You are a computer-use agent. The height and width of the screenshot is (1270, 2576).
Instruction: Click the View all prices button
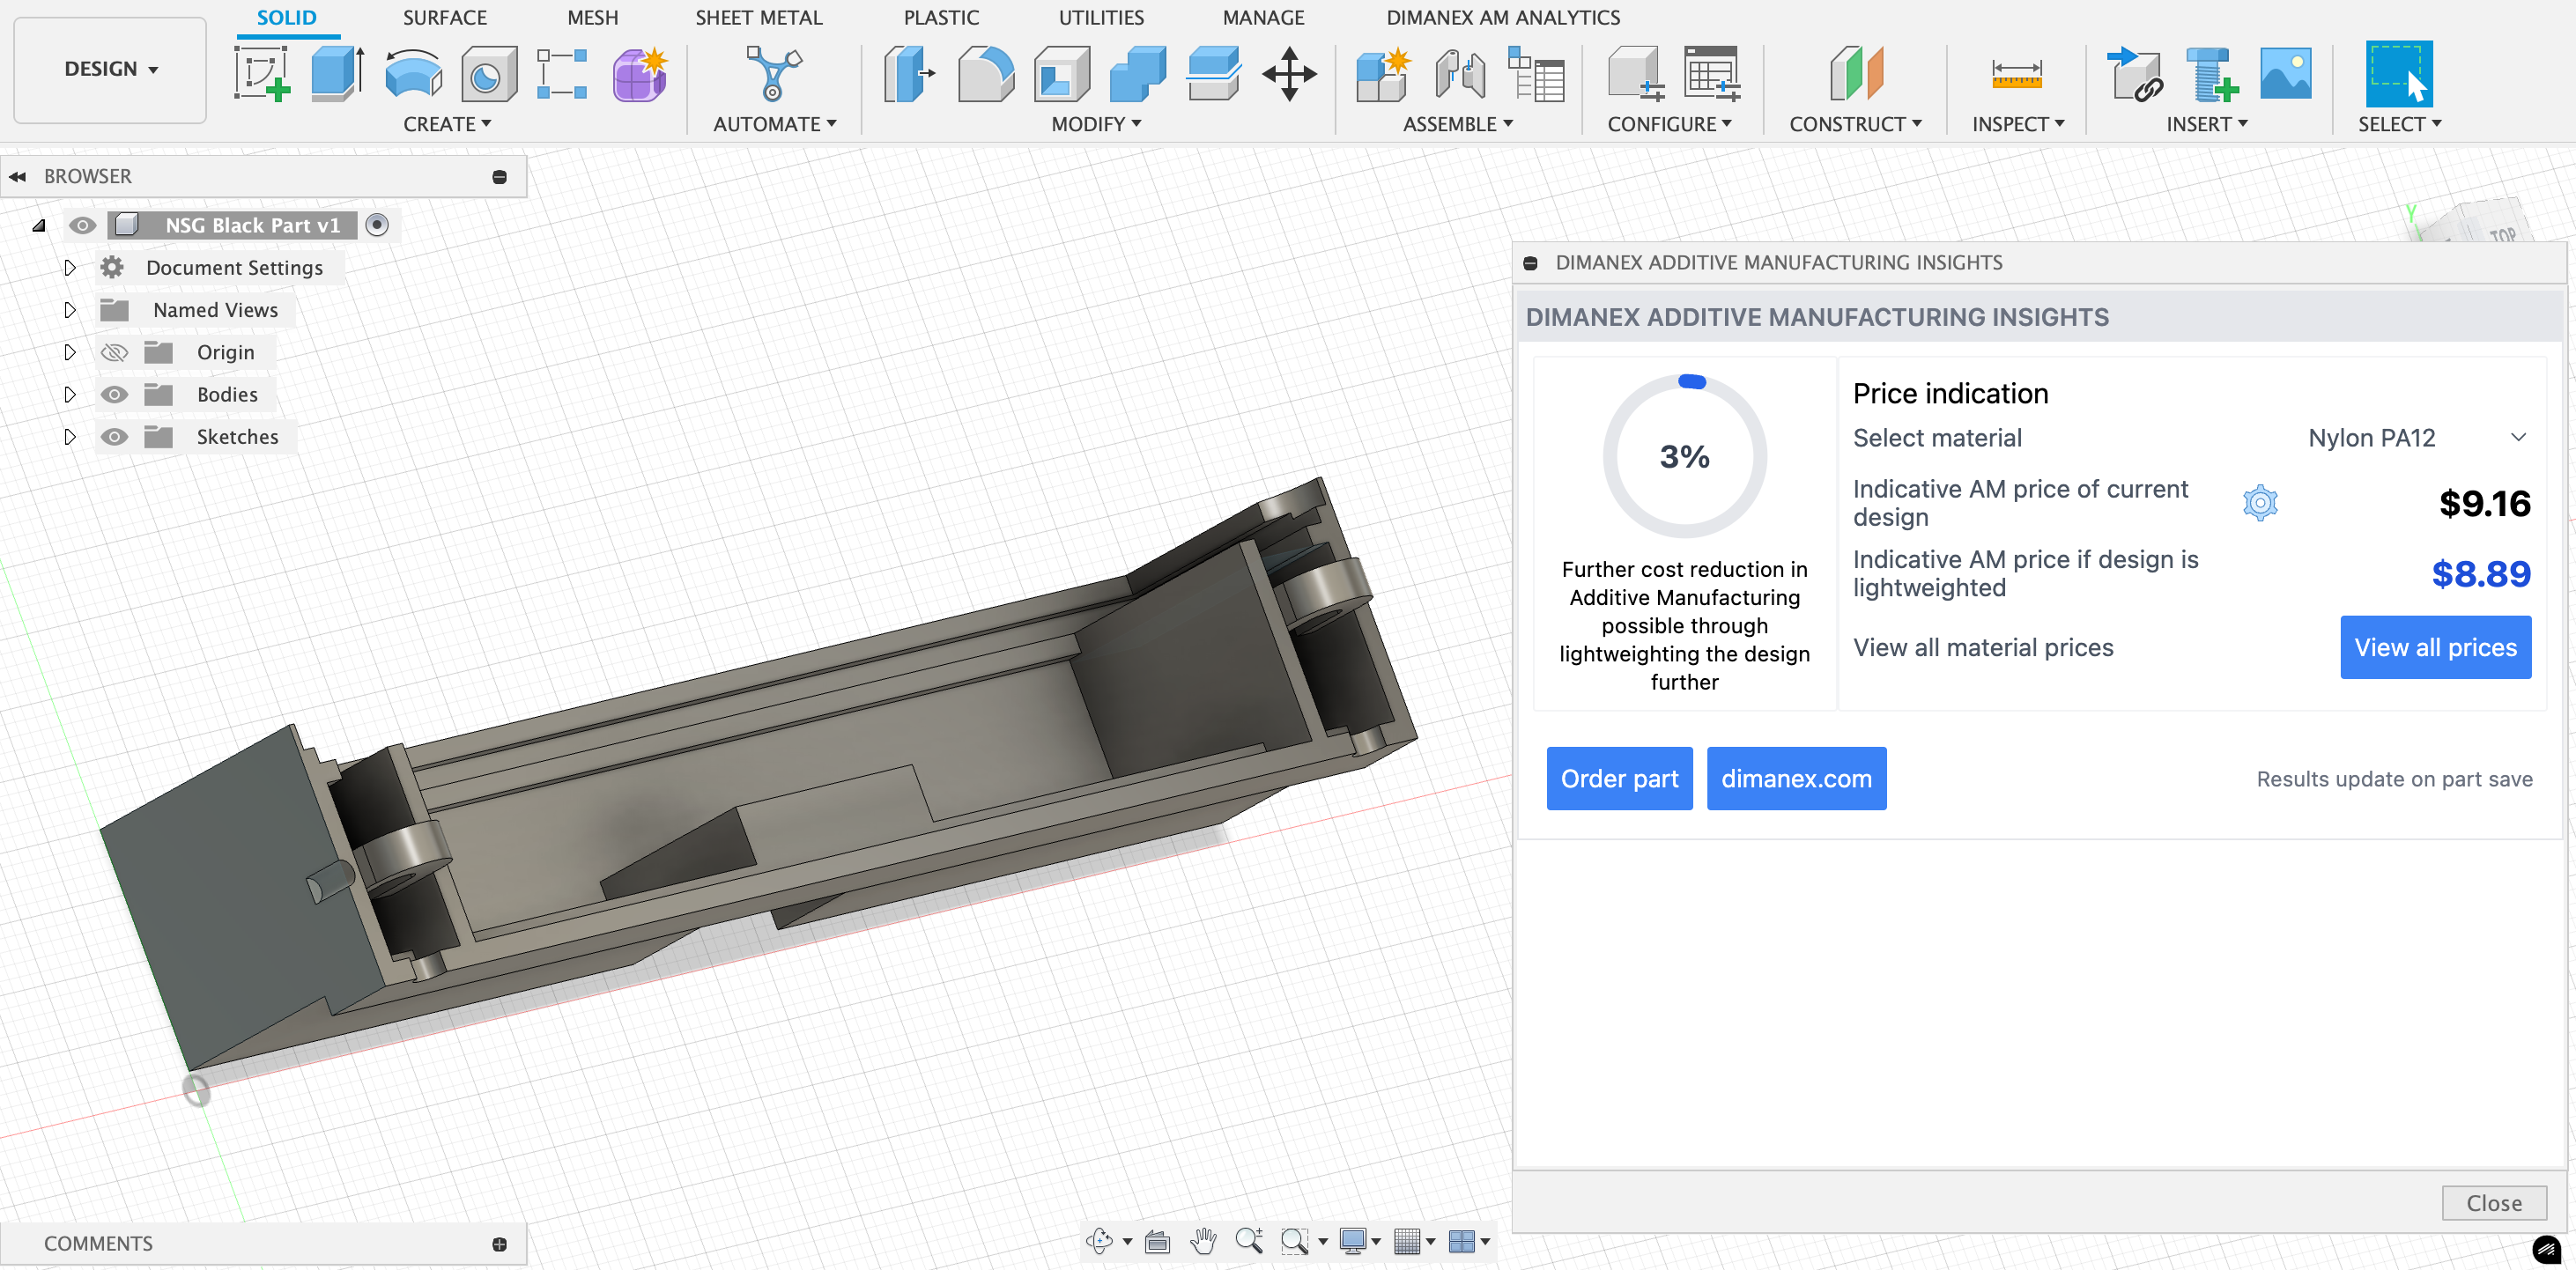pos(2434,647)
